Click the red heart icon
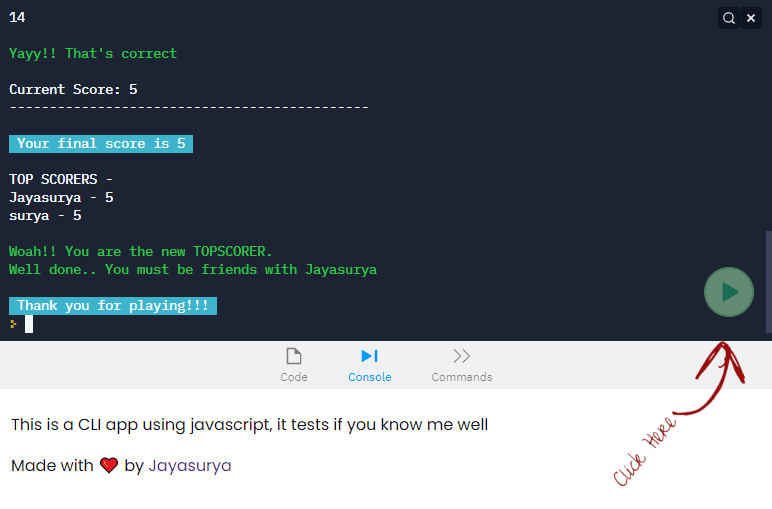 110,466
